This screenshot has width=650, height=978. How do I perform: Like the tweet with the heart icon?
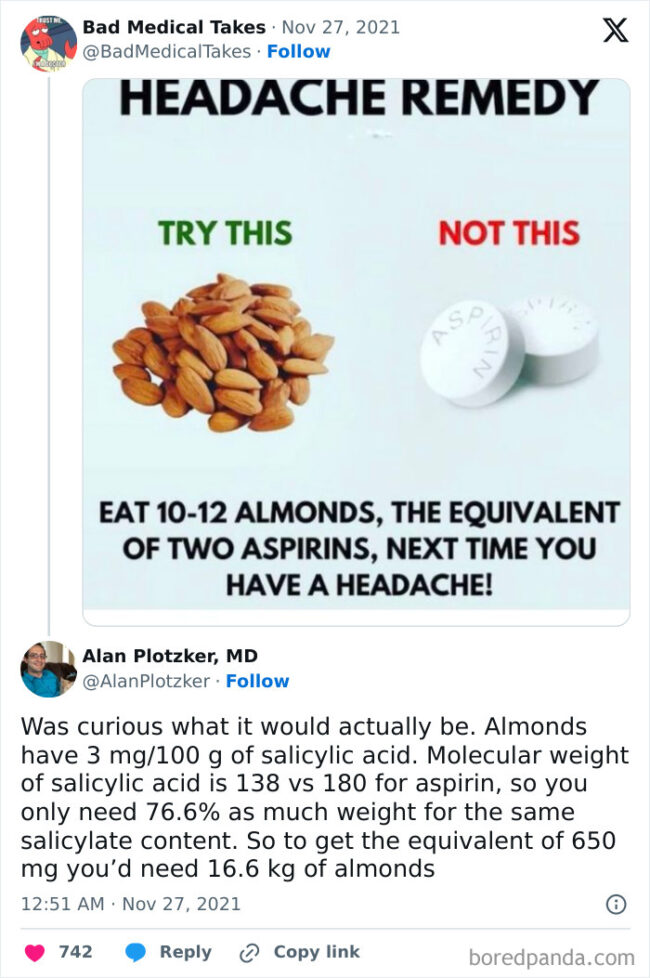(35, 952)
